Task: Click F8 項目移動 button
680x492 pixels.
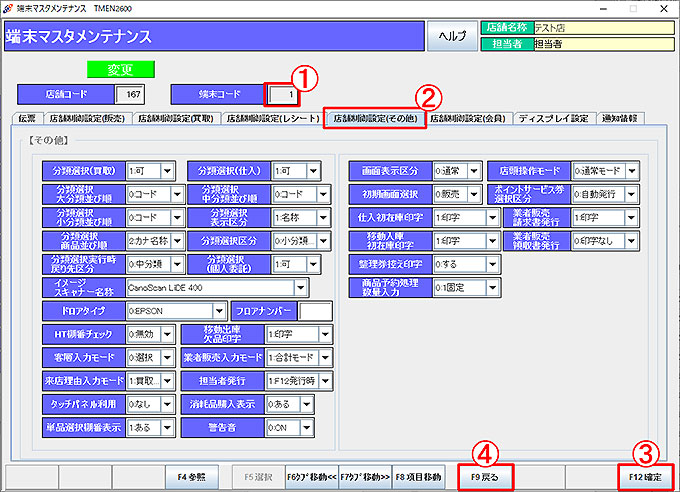Action: pyautogui.click(x=418, y=477)
